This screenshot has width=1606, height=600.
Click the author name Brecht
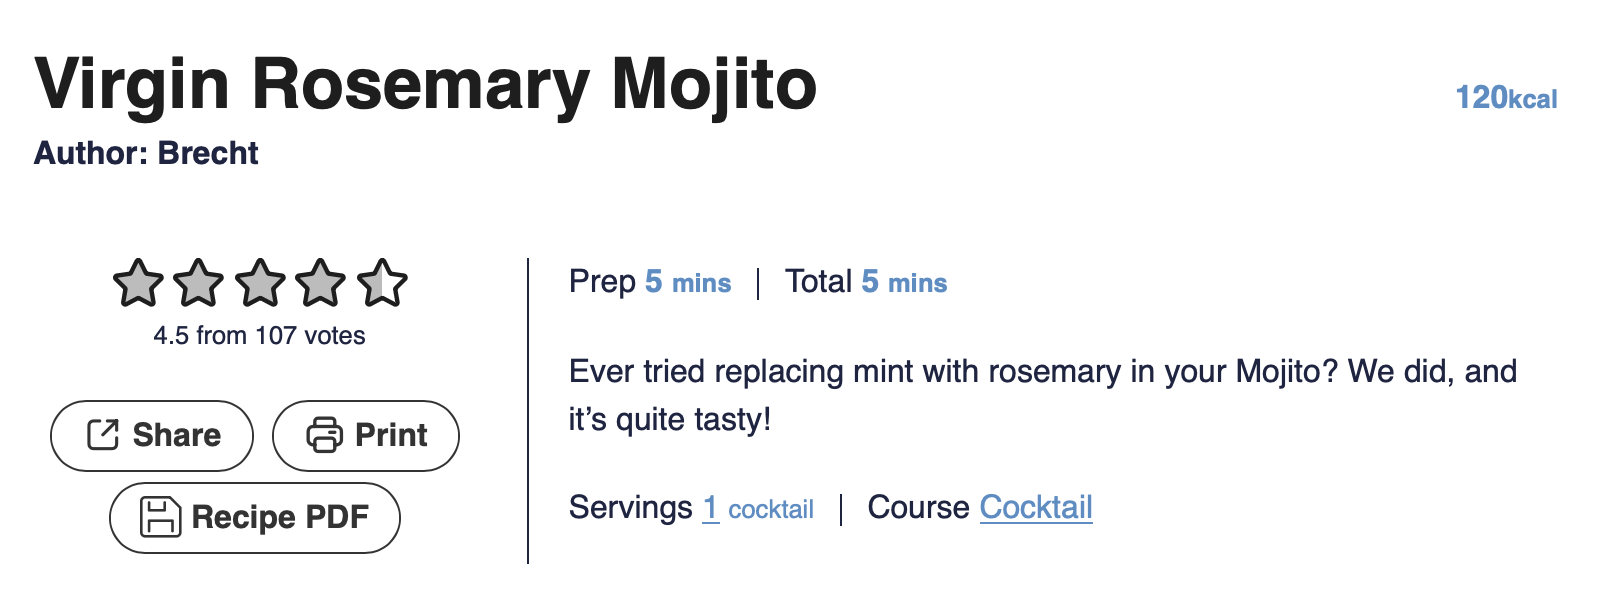point(208,153)
